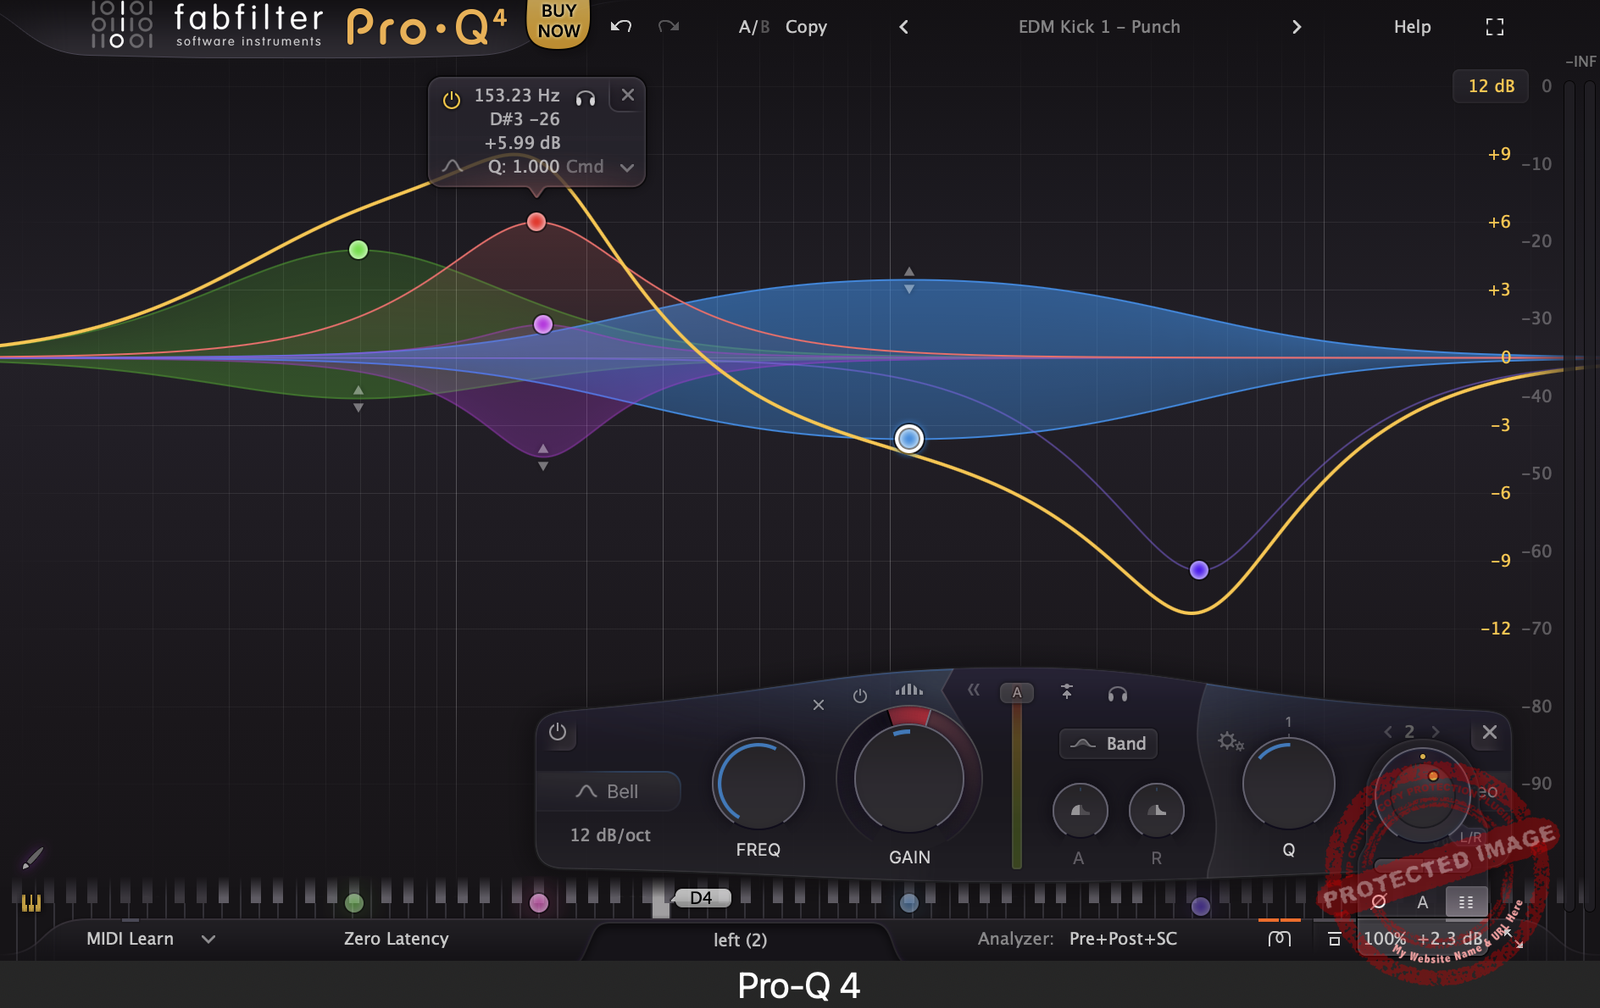Remove dynamic range with small X
This screenshot has height=1008, width=1600.
(x=818, y=705)
